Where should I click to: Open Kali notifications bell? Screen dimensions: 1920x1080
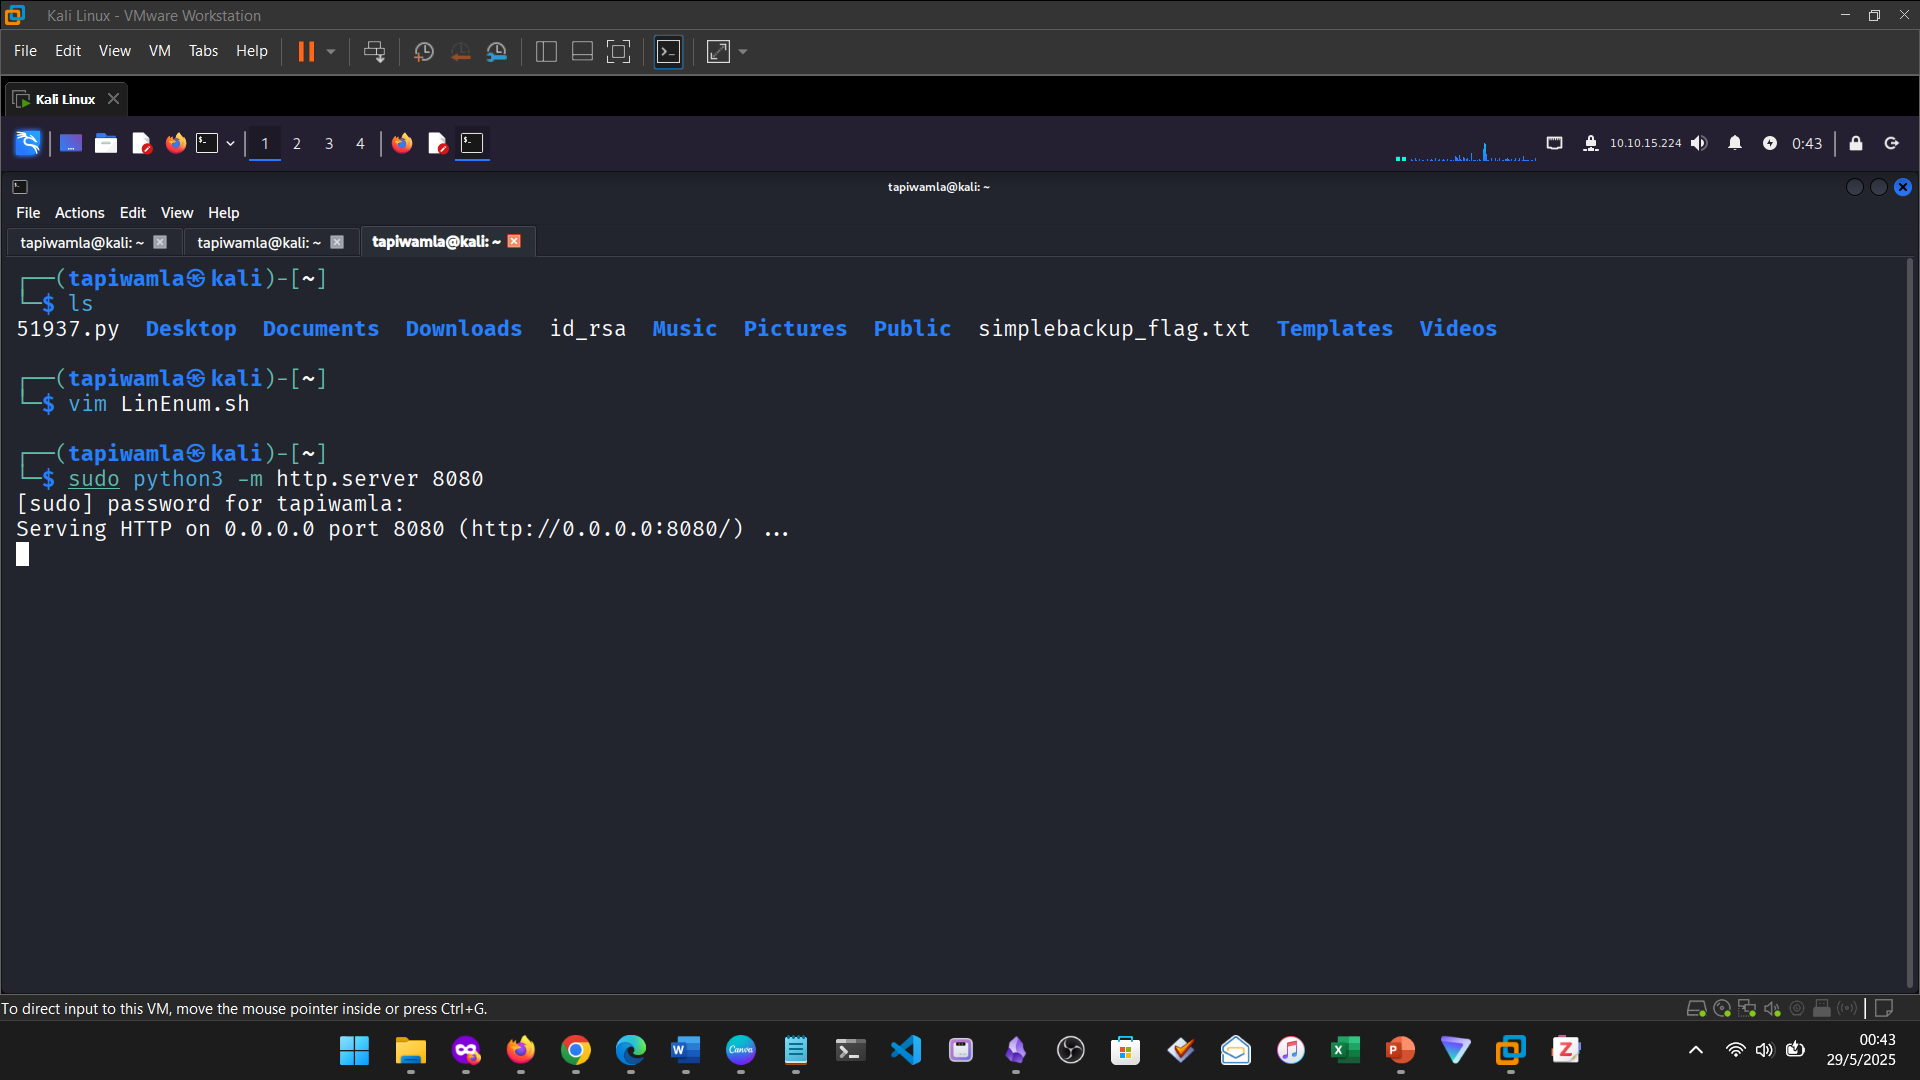click(1735, 144)
